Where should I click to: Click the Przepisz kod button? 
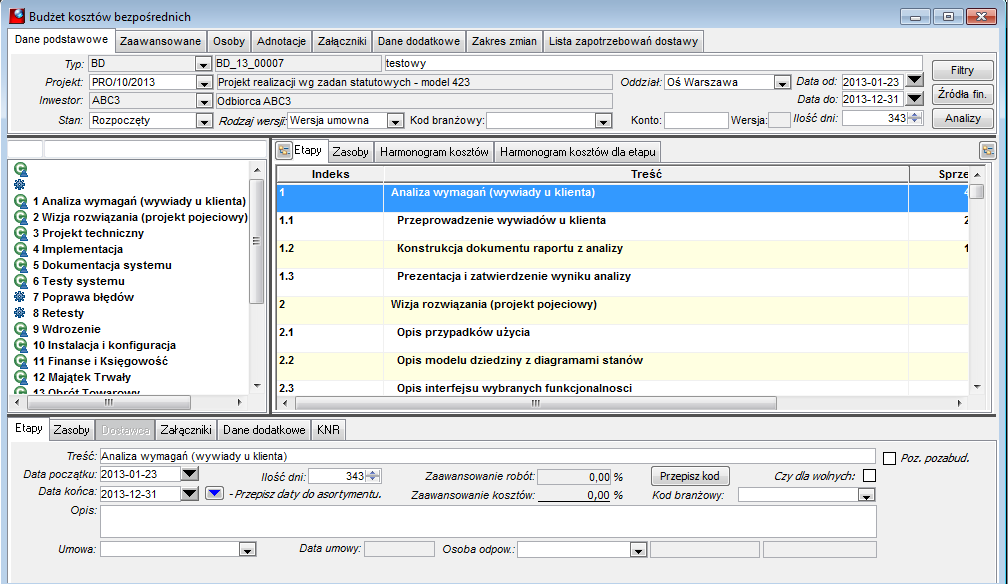690,476
